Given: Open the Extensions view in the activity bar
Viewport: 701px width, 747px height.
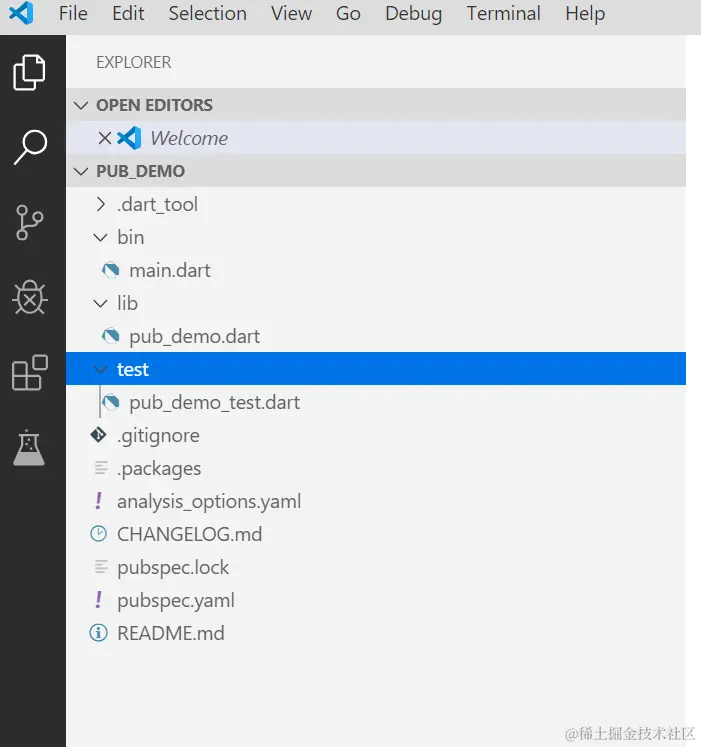Looking at the screenshot, I should tap(30, 373).
